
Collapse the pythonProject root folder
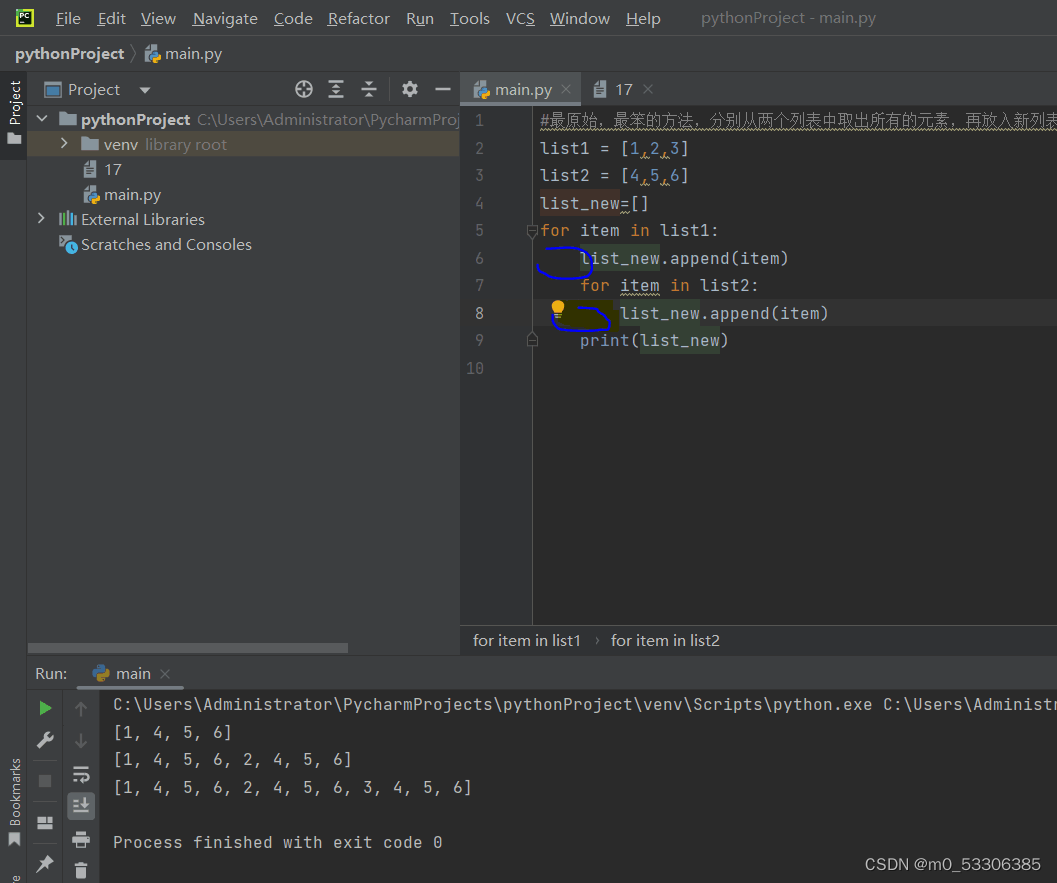click(x=42, y=119)
